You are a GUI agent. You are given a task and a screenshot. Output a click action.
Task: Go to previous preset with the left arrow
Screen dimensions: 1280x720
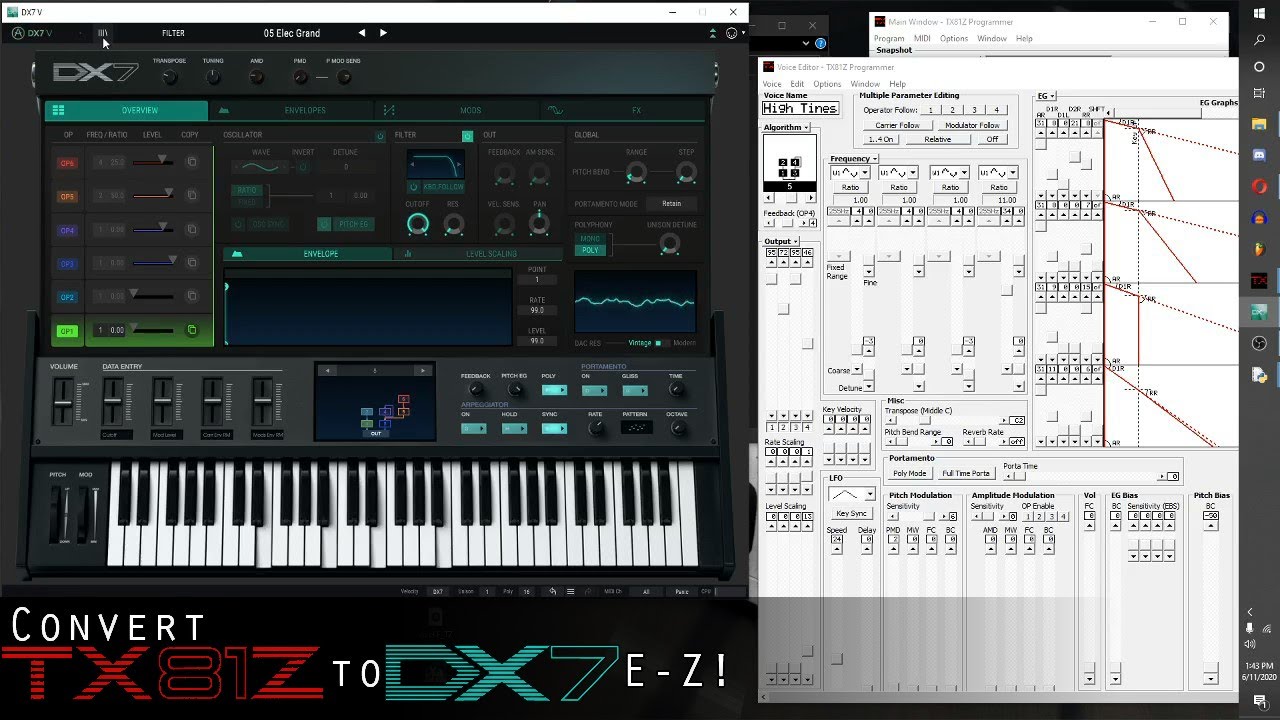[362, 33]
